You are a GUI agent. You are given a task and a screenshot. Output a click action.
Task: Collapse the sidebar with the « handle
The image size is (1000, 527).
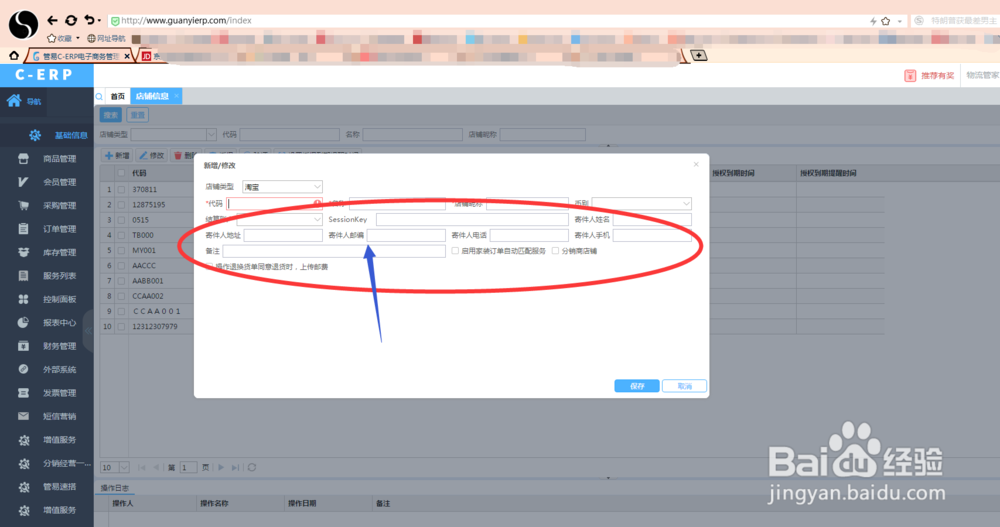coord(88,330)
